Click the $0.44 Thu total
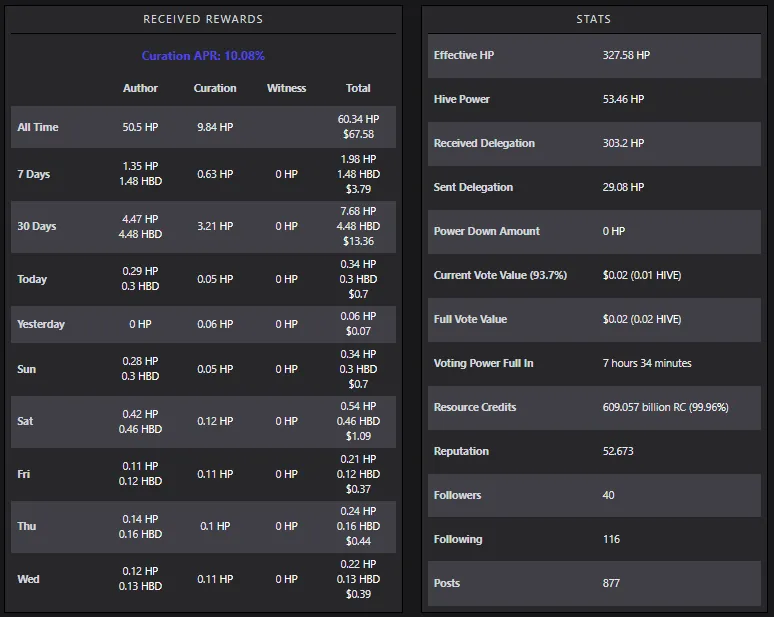 [x=358, y=541]
